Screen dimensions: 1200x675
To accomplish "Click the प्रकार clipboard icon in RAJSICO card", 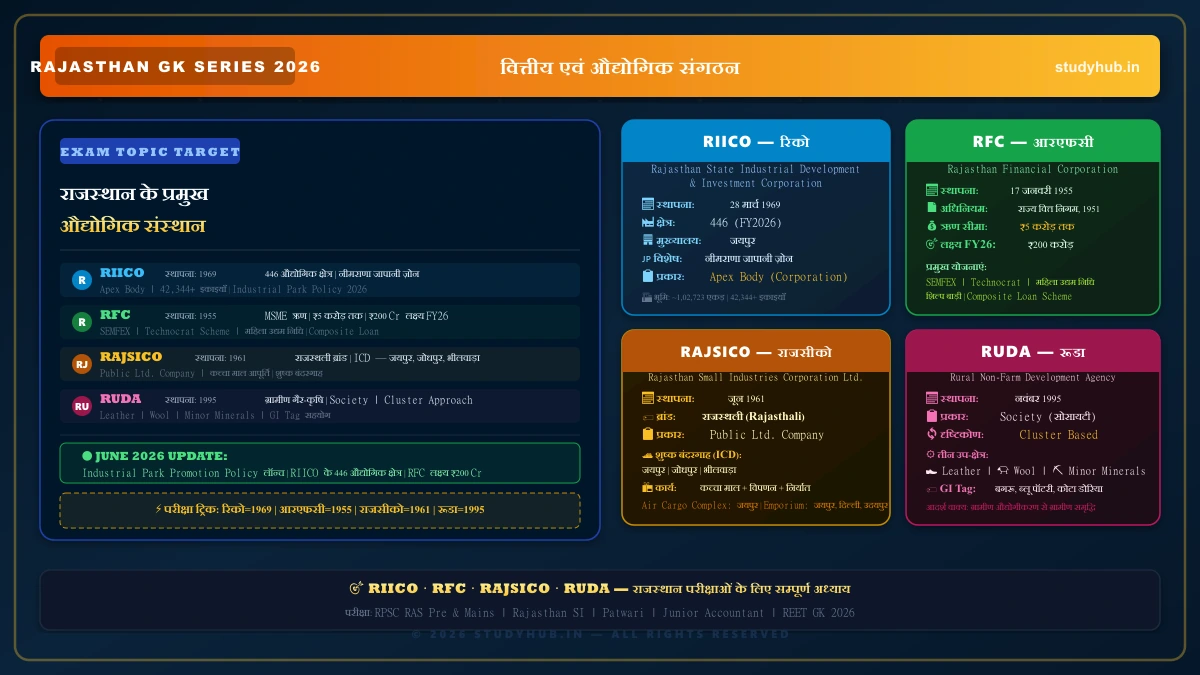I will coord(647,434).
